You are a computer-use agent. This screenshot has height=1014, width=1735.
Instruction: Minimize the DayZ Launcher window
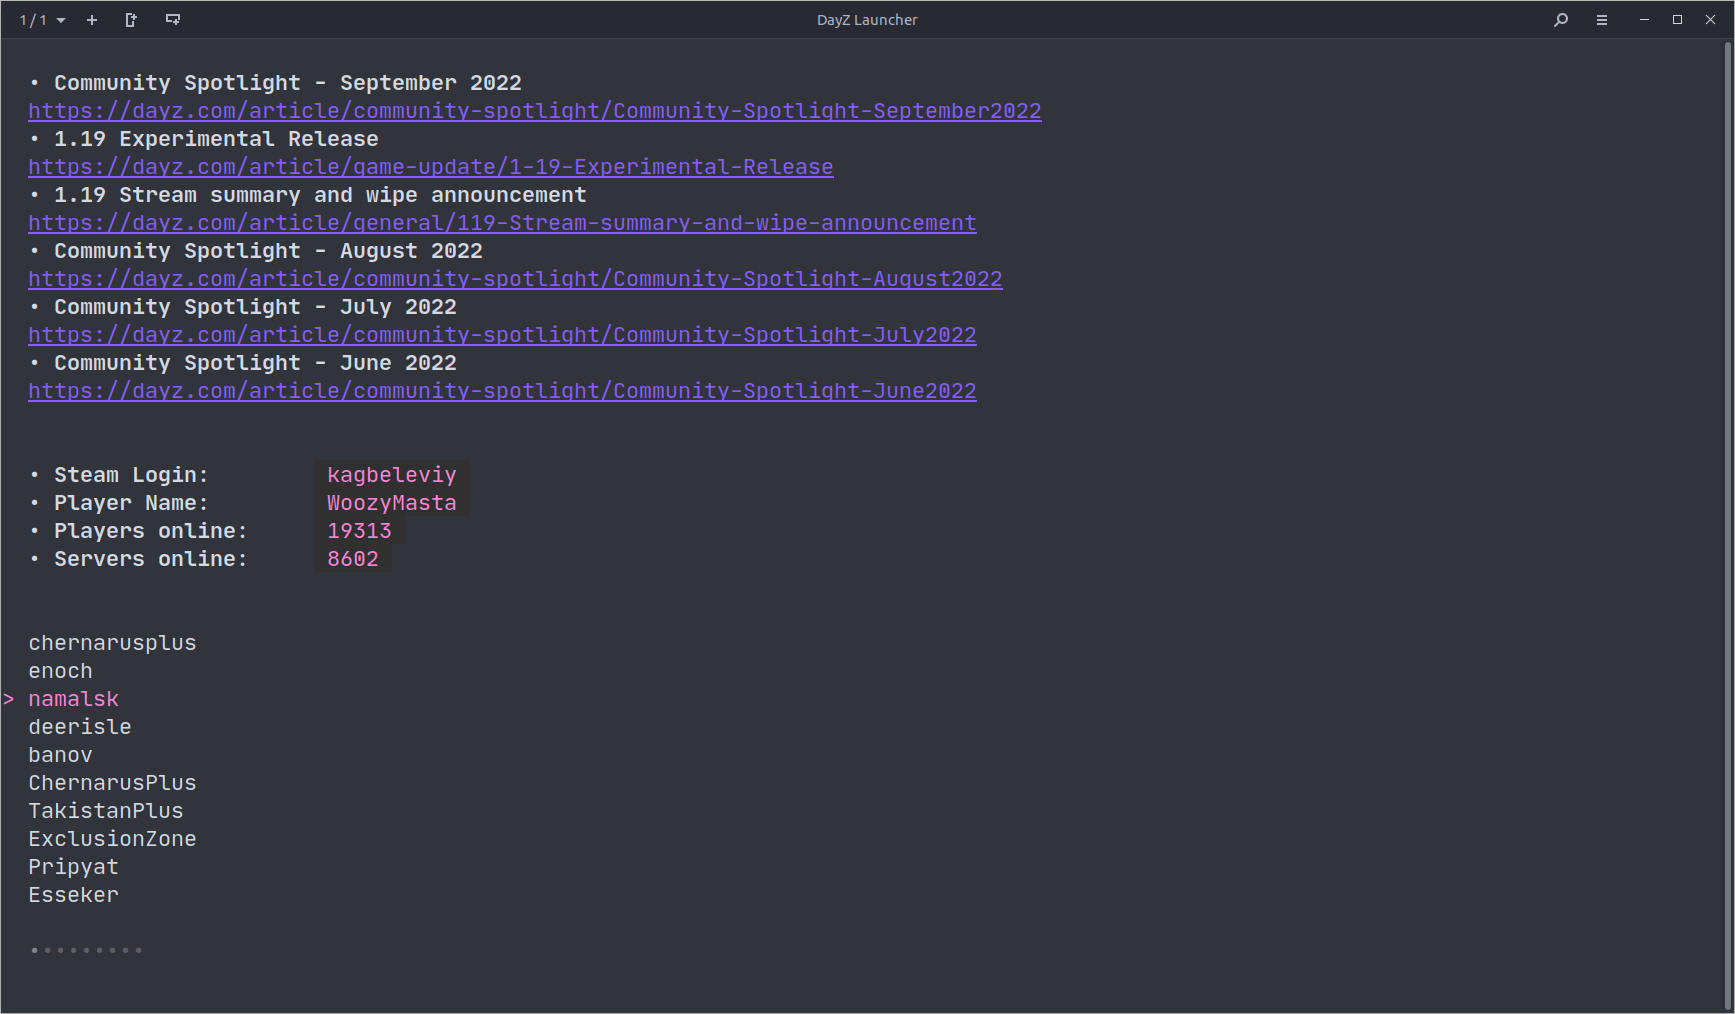coord(1644,20)
